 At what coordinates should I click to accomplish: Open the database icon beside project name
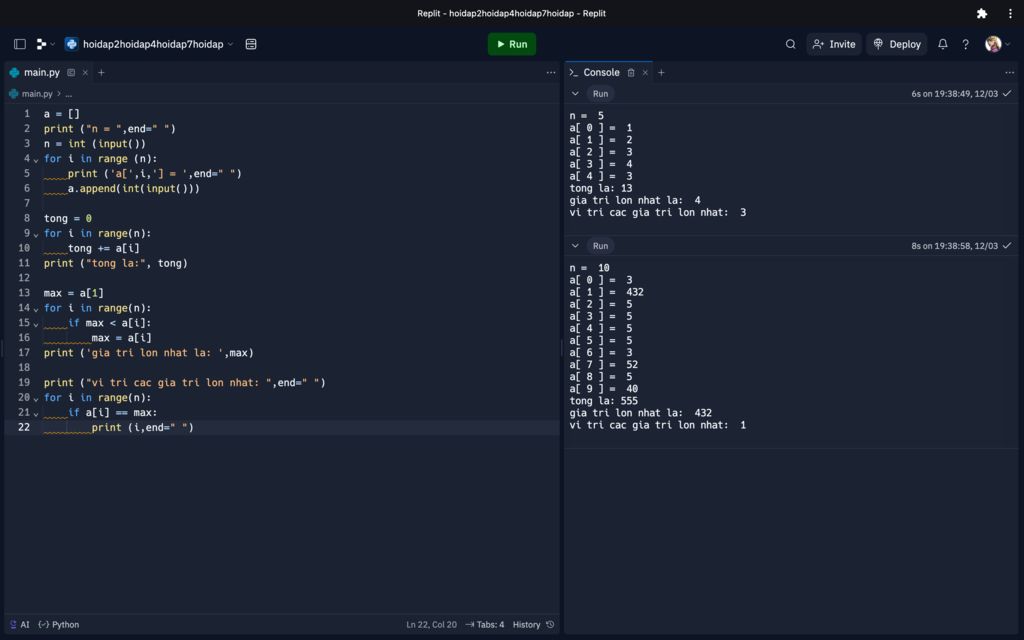251,44
